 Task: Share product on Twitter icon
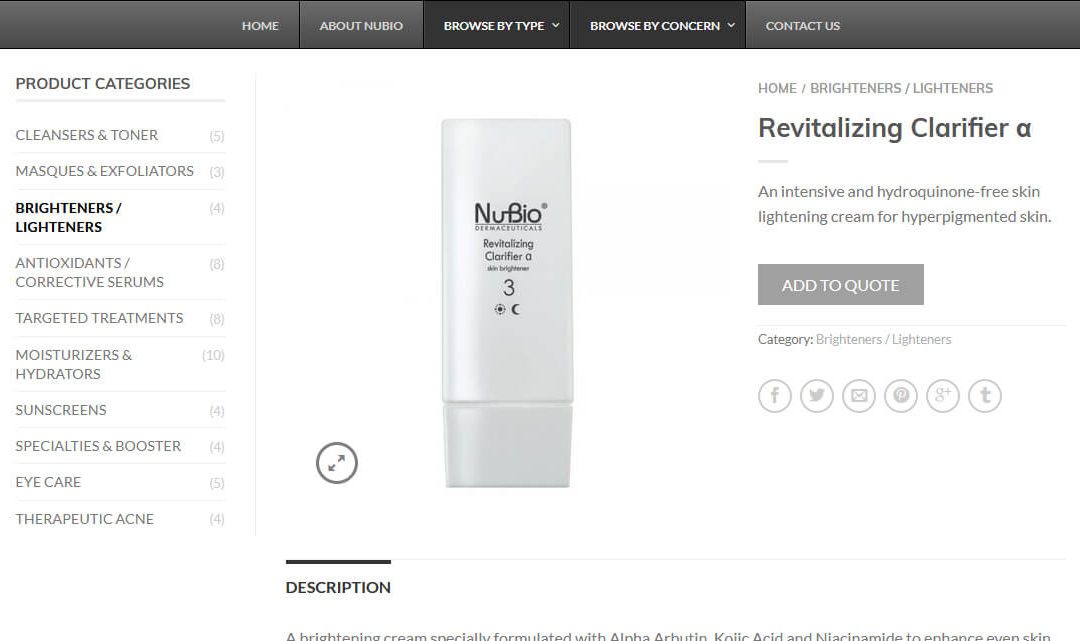[816, 396]
